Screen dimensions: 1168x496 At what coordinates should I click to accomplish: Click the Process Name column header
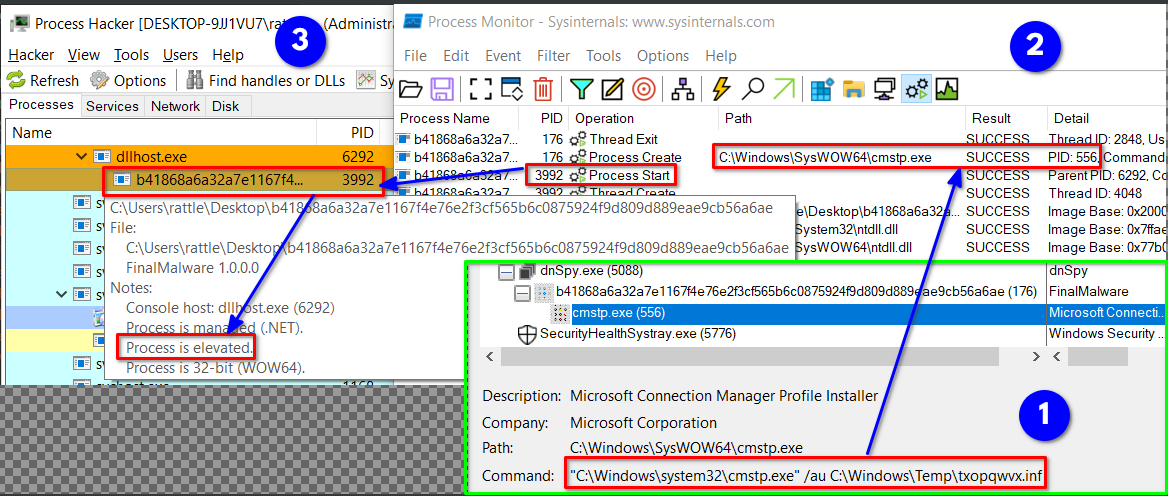[x=456, y=118]
